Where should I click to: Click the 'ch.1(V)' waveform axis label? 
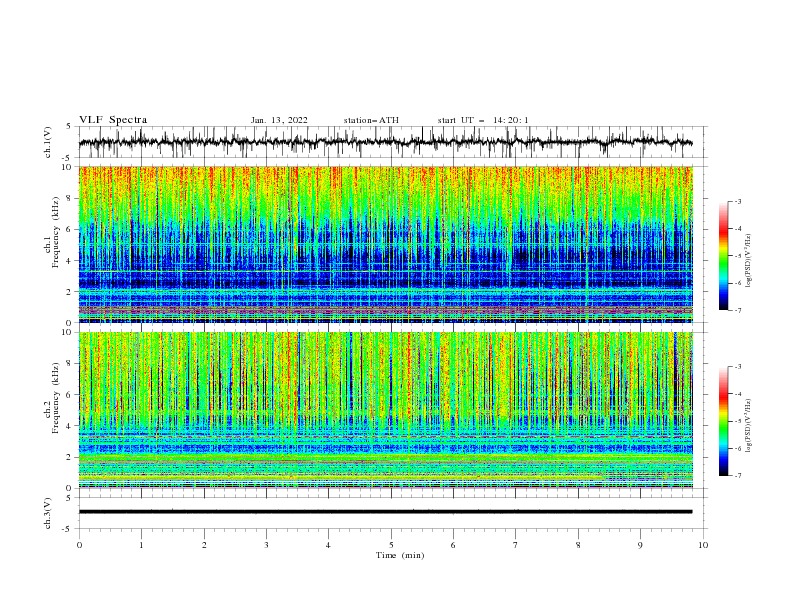coord(48,142)
